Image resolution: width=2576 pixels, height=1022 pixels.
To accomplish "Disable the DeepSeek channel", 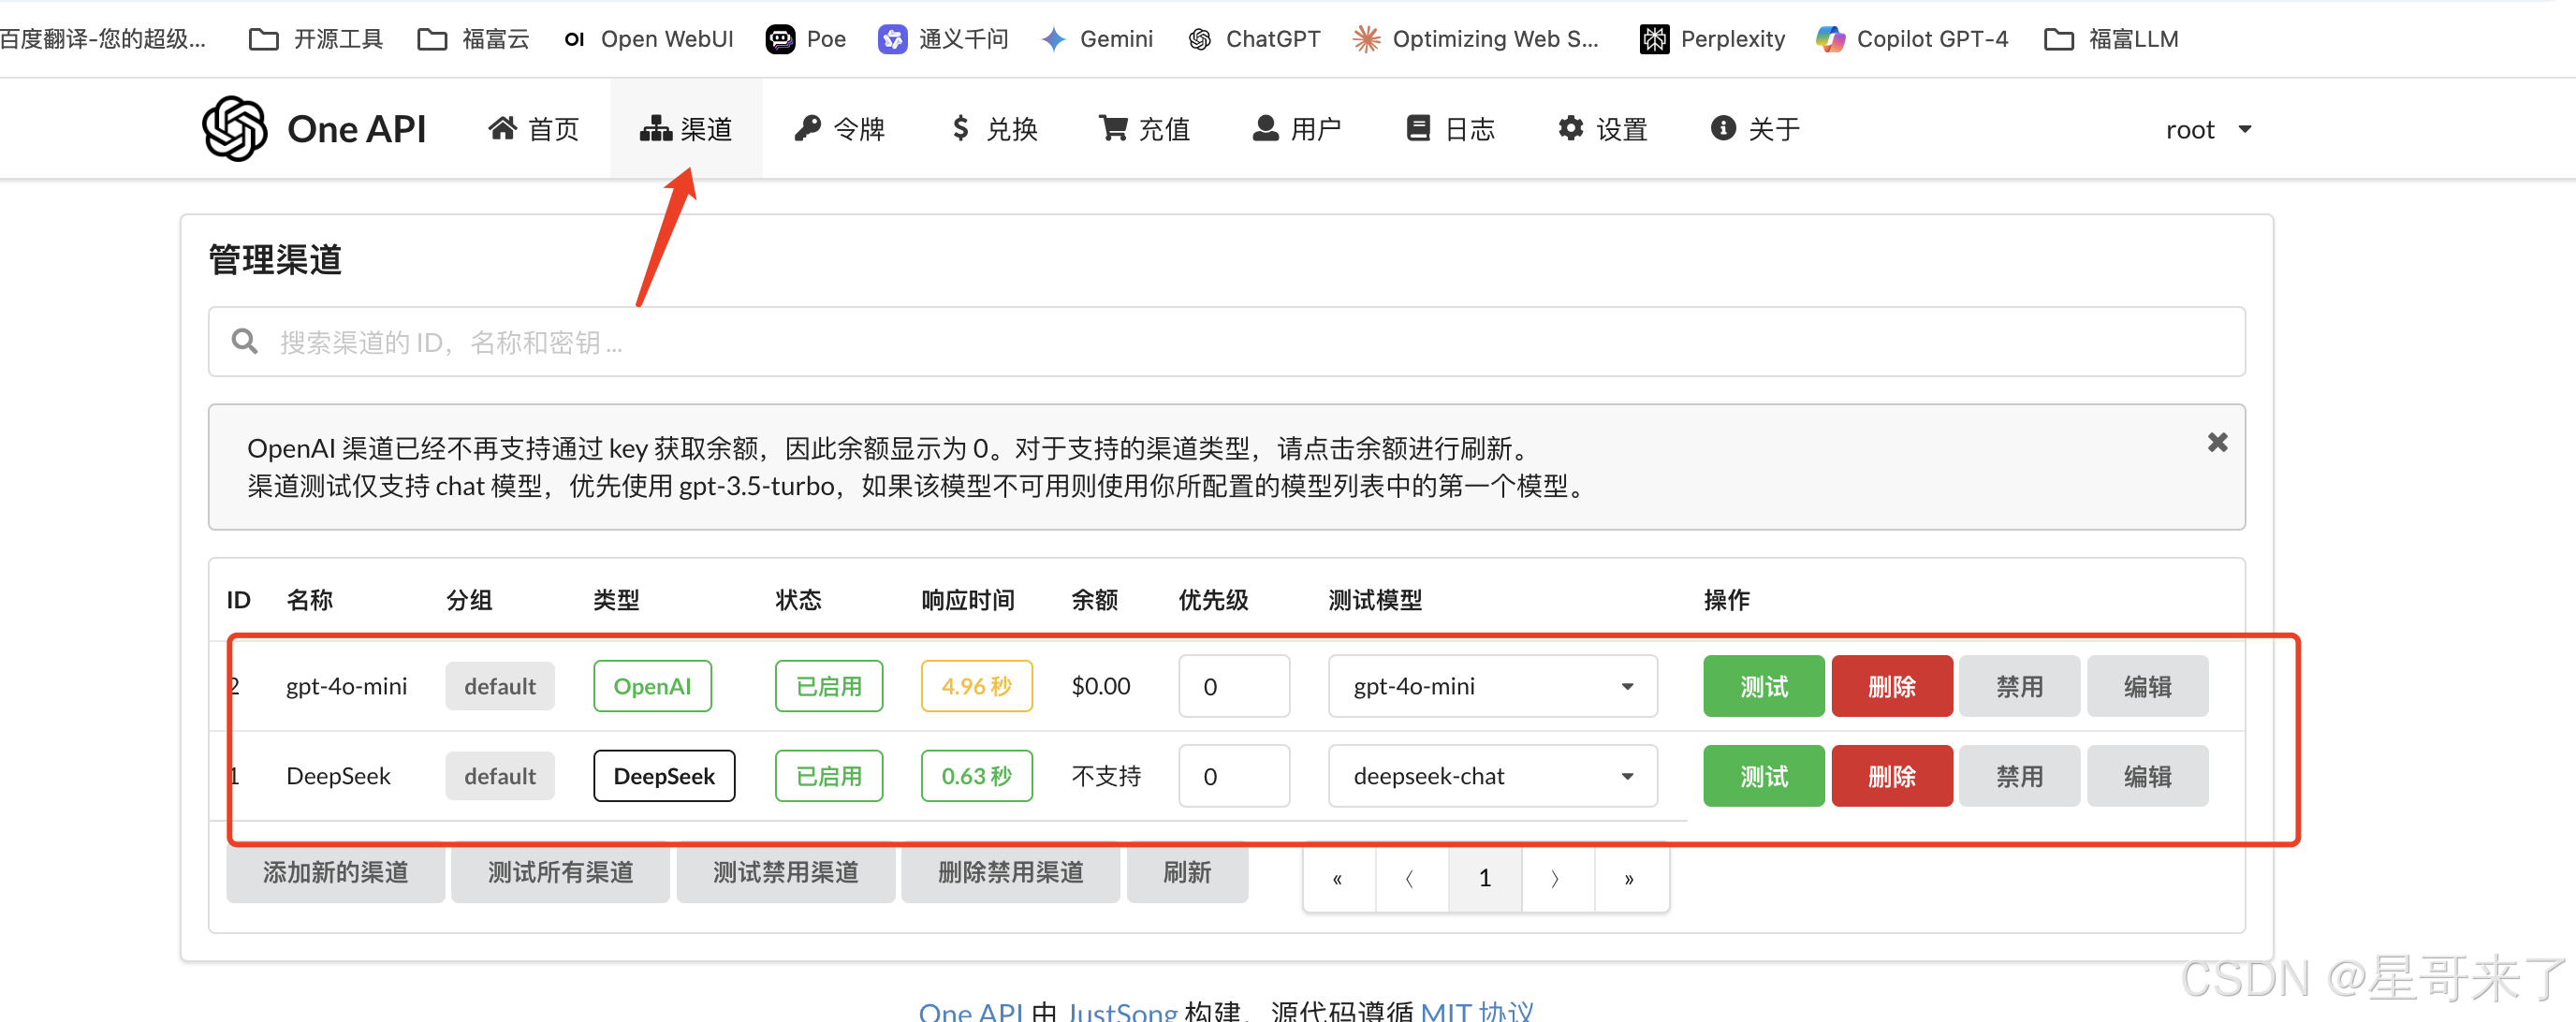I will 2018,776.
